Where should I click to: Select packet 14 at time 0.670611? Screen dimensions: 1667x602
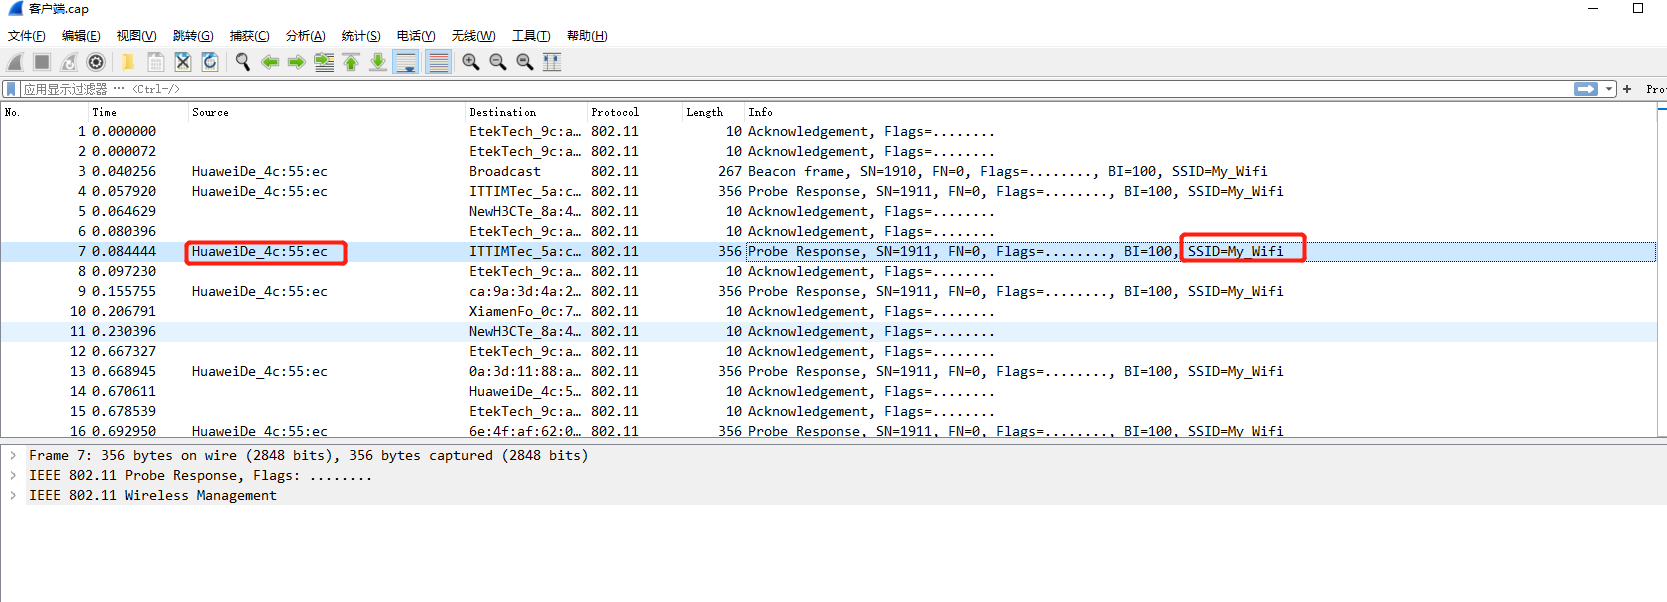point(828,392)
